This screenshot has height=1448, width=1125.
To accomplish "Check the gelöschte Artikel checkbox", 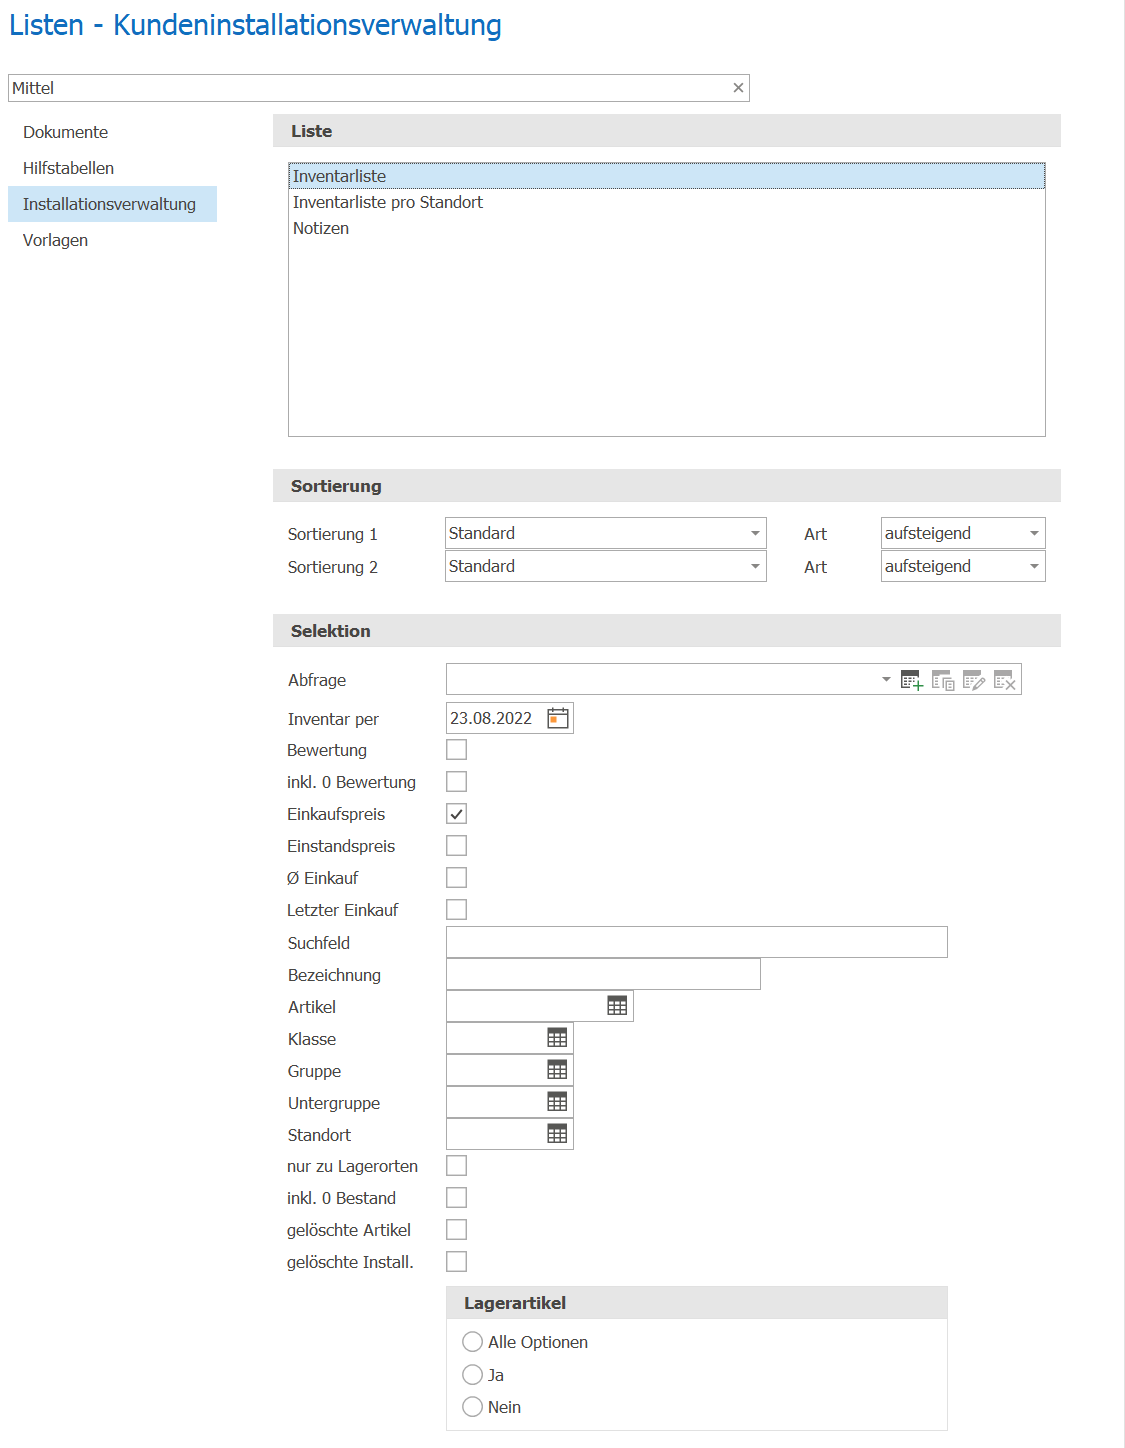I will tap(456, 1230).
